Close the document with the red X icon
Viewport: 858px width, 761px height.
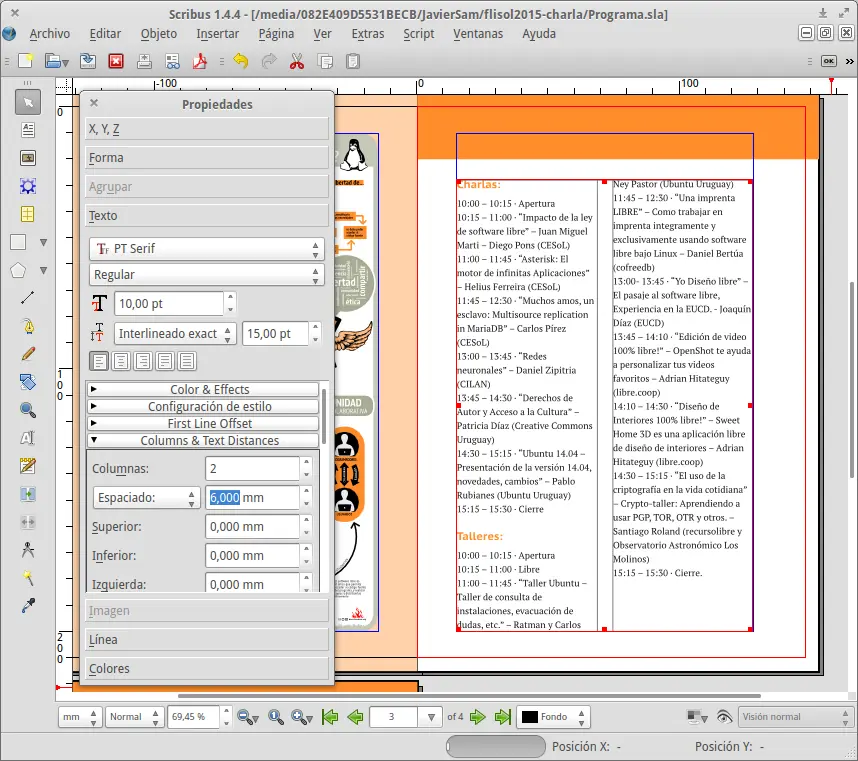click(116, 61)
